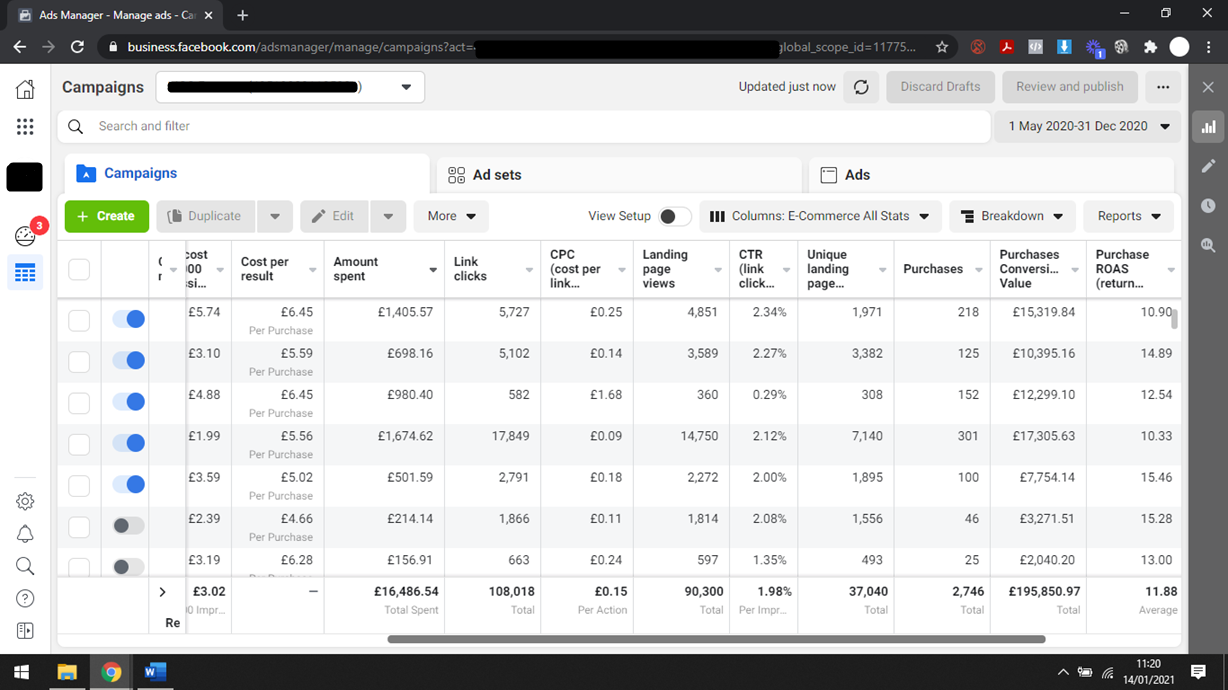Open Columns: E-Commerce All Stats dropdown
Image resolution: width=1228 pixels, height=690 pixels.
click(820, 216)
